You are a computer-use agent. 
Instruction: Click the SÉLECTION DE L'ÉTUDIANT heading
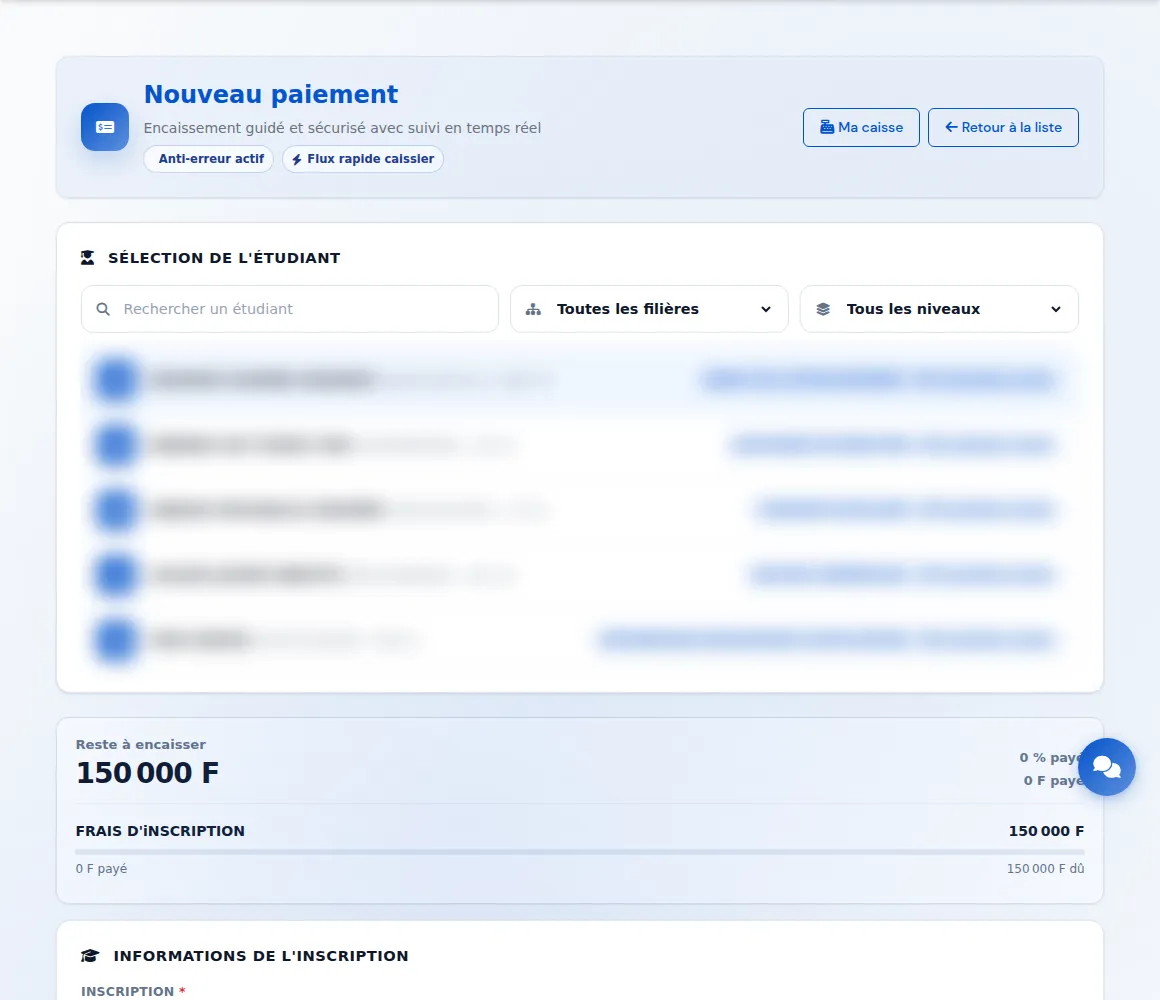coord(224,258)
